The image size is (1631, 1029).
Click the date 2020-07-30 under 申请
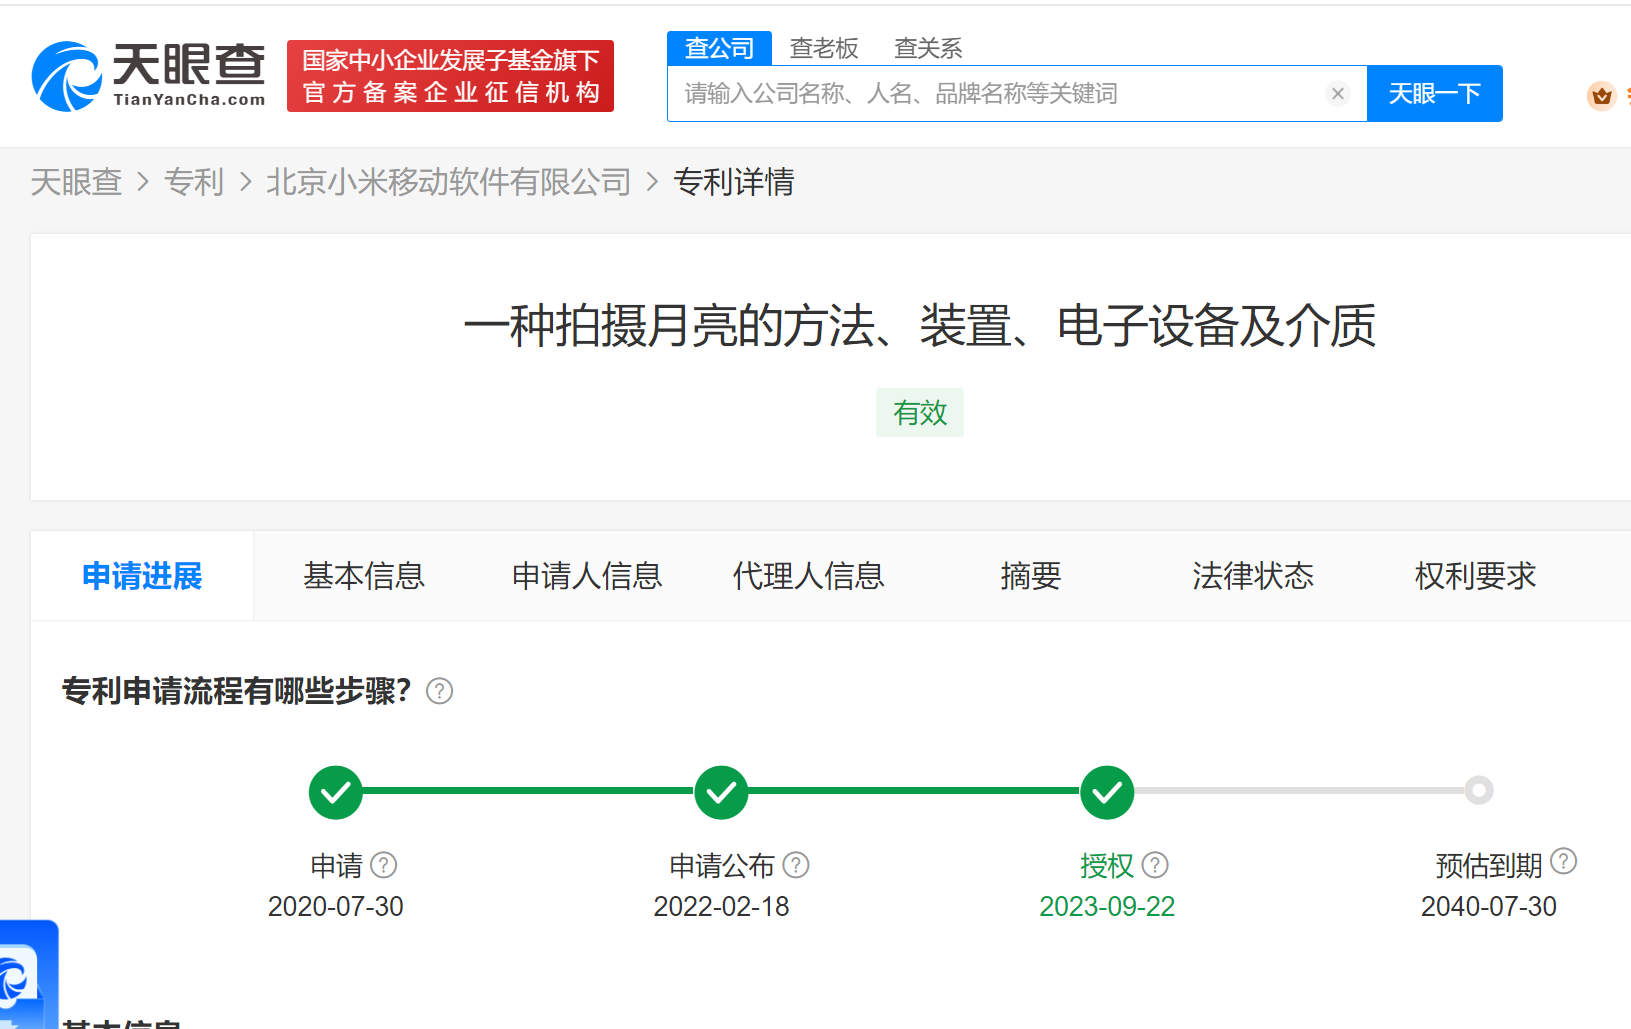(x=336, y=906)
